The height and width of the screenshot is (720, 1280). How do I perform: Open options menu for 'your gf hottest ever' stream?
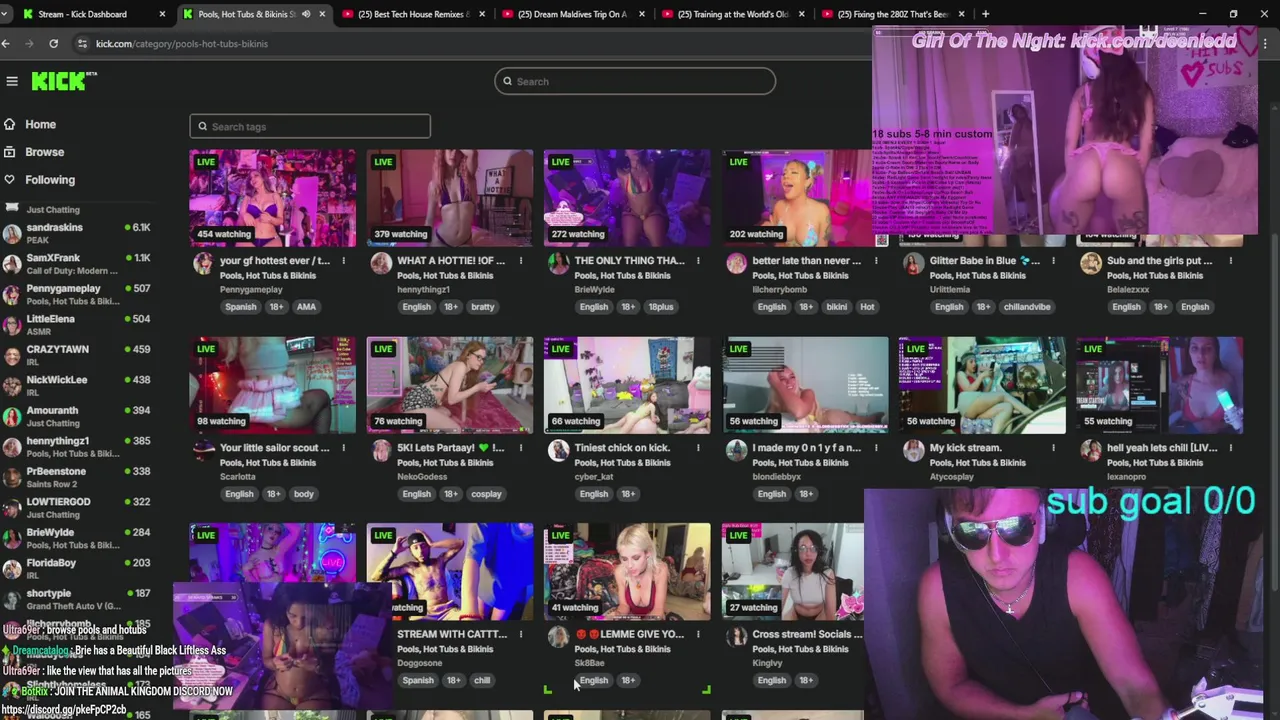coord(343,261)
